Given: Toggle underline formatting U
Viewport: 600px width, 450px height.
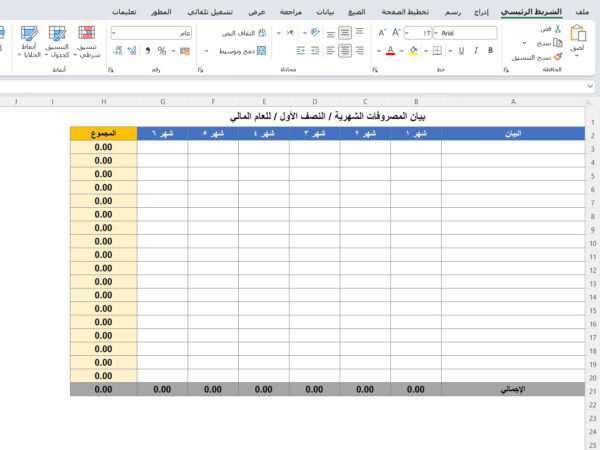Looking at the screenshot, I should click(461, 51).
